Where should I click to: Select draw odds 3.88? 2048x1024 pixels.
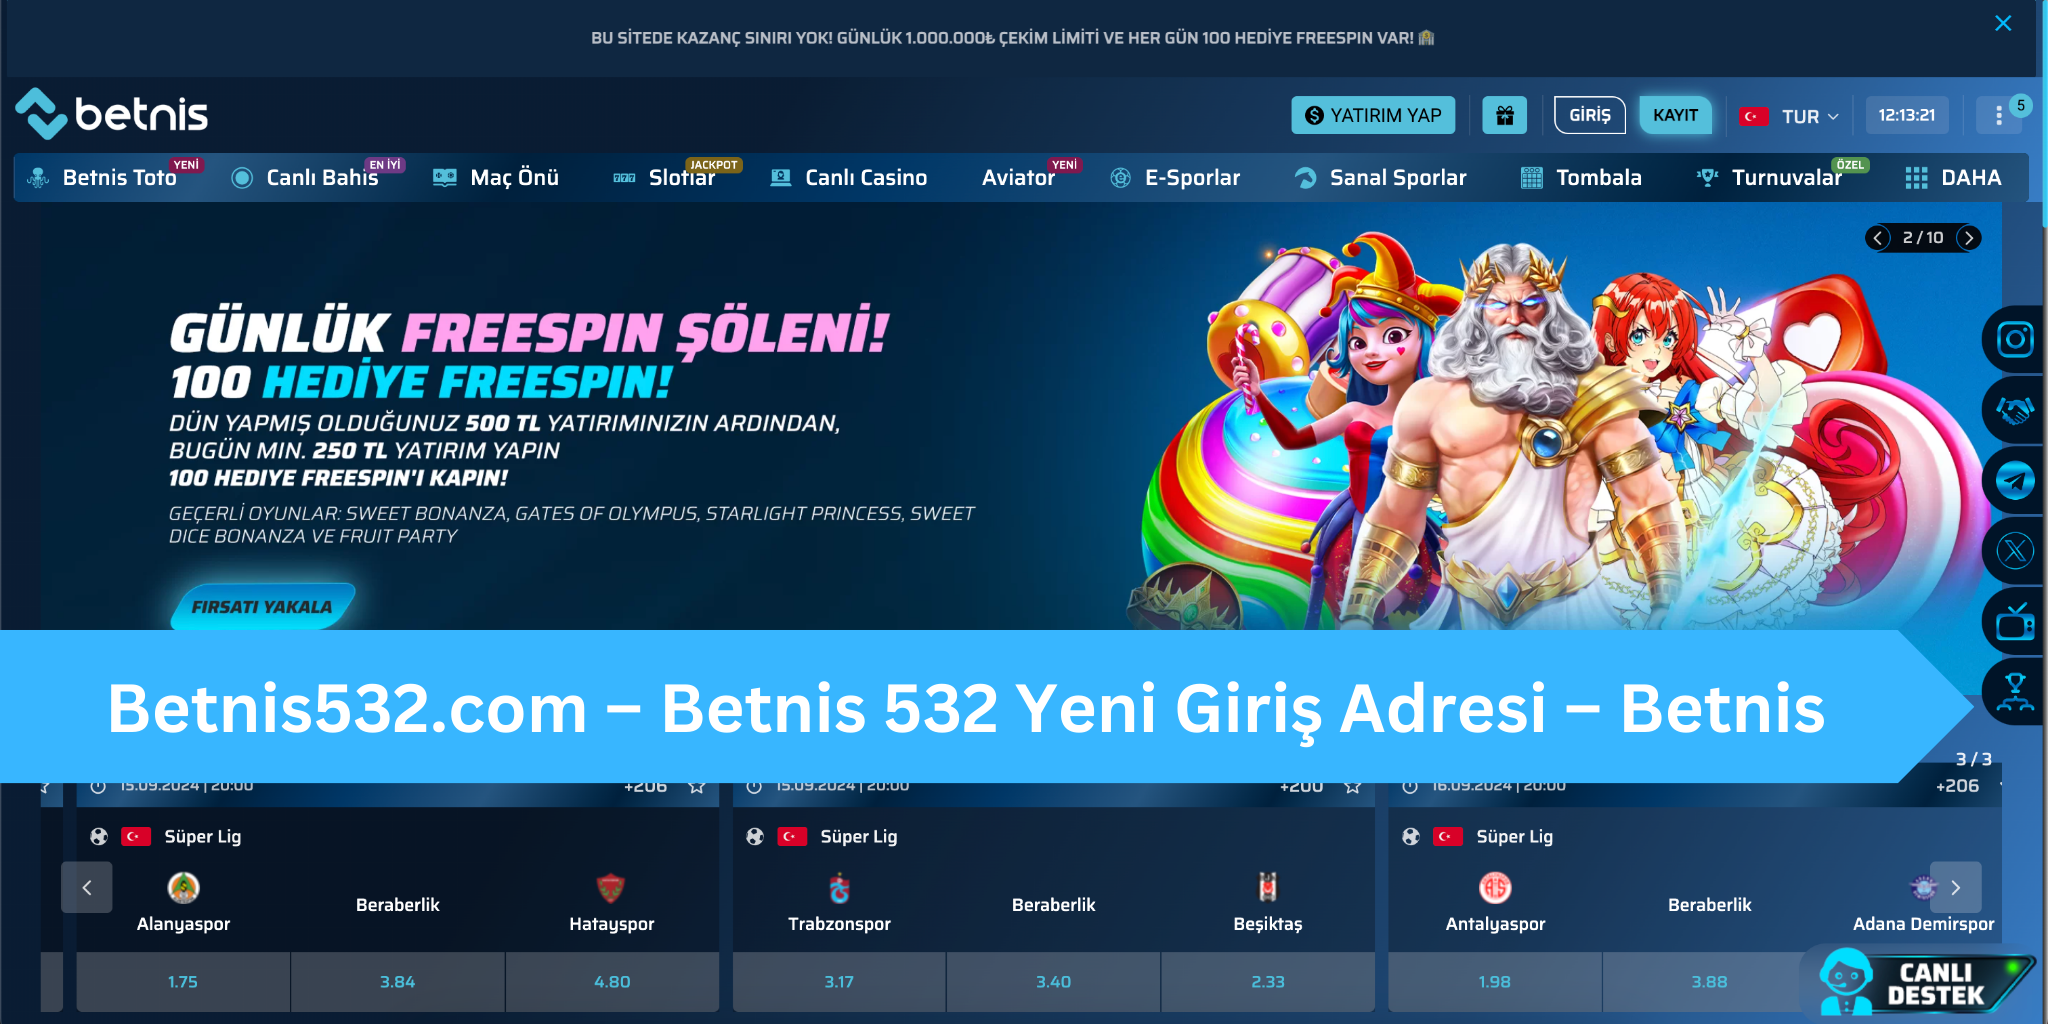click(x=1709, y=982)
